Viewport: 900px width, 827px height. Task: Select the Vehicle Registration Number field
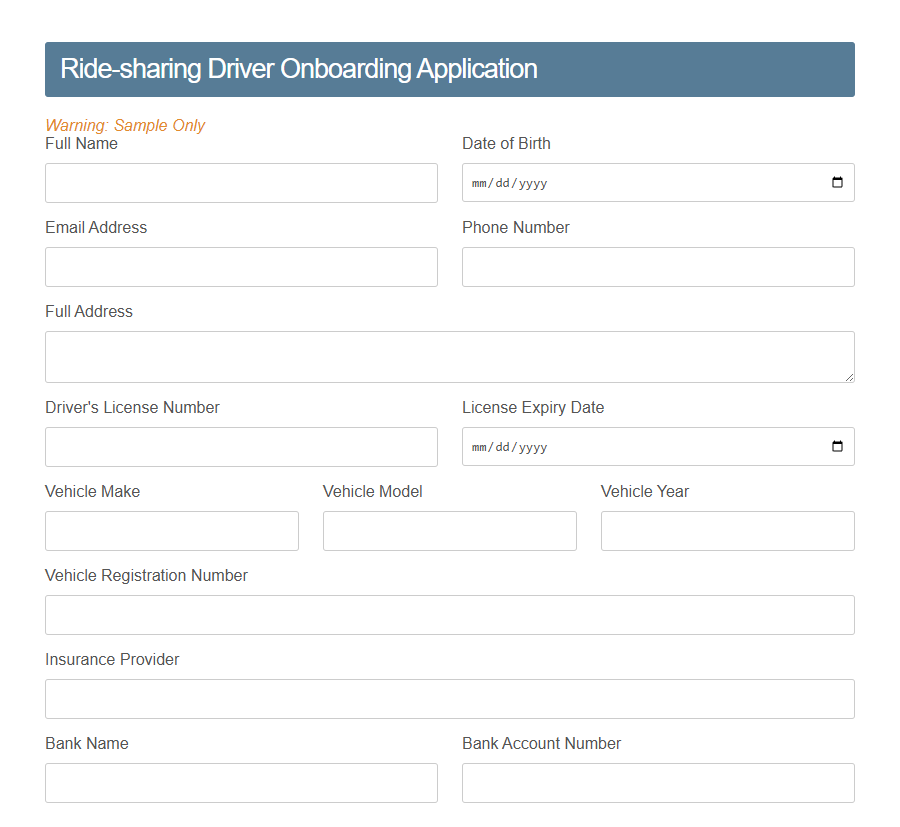pyautogui.click(x=449, y=615)
